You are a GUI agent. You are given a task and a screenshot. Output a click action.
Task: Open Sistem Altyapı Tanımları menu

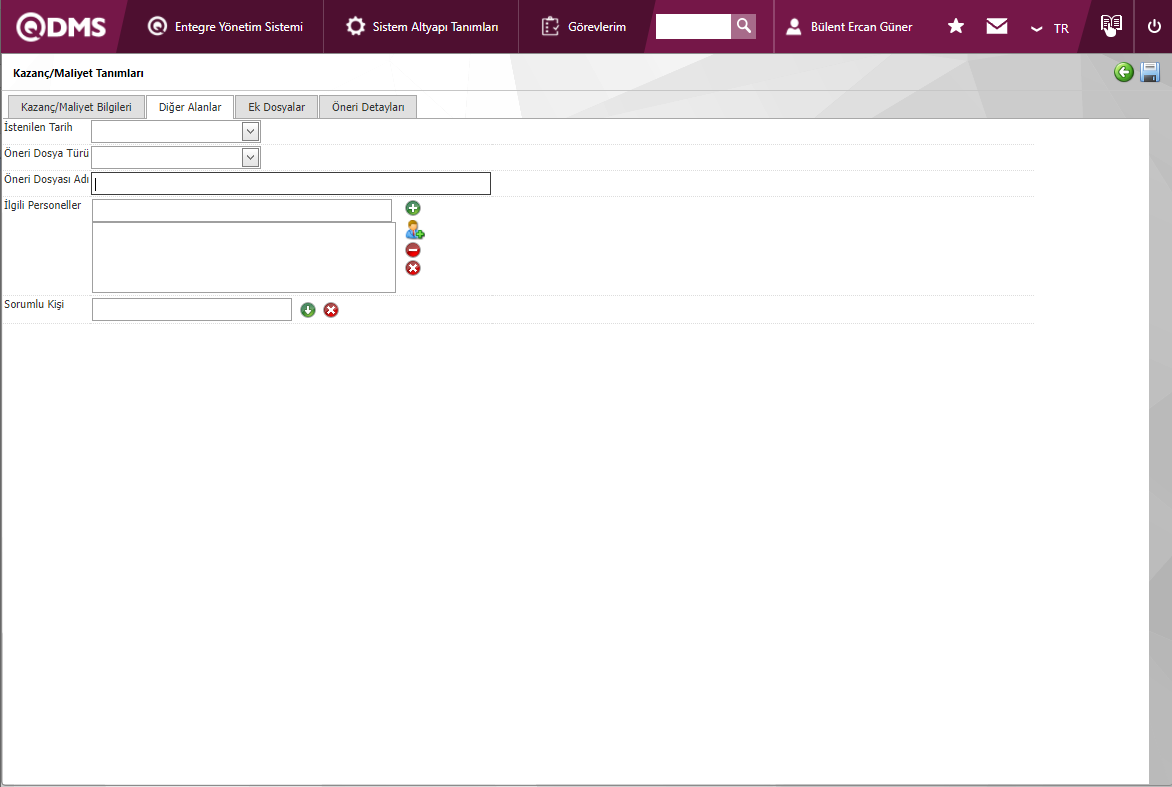tap(422, 27)
